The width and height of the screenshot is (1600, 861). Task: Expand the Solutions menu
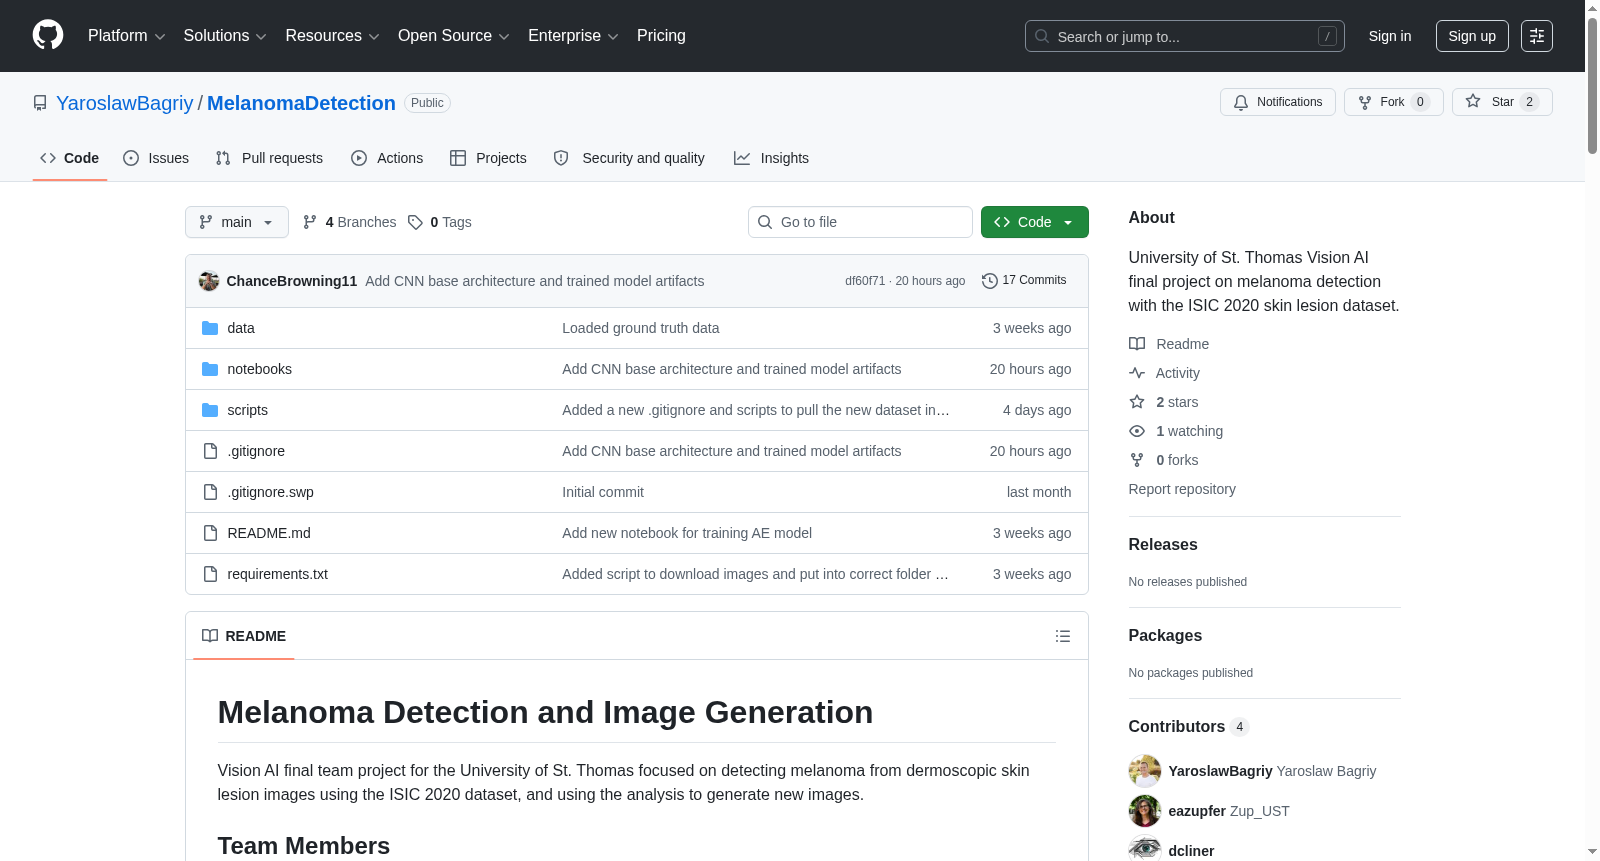point(225,36)
